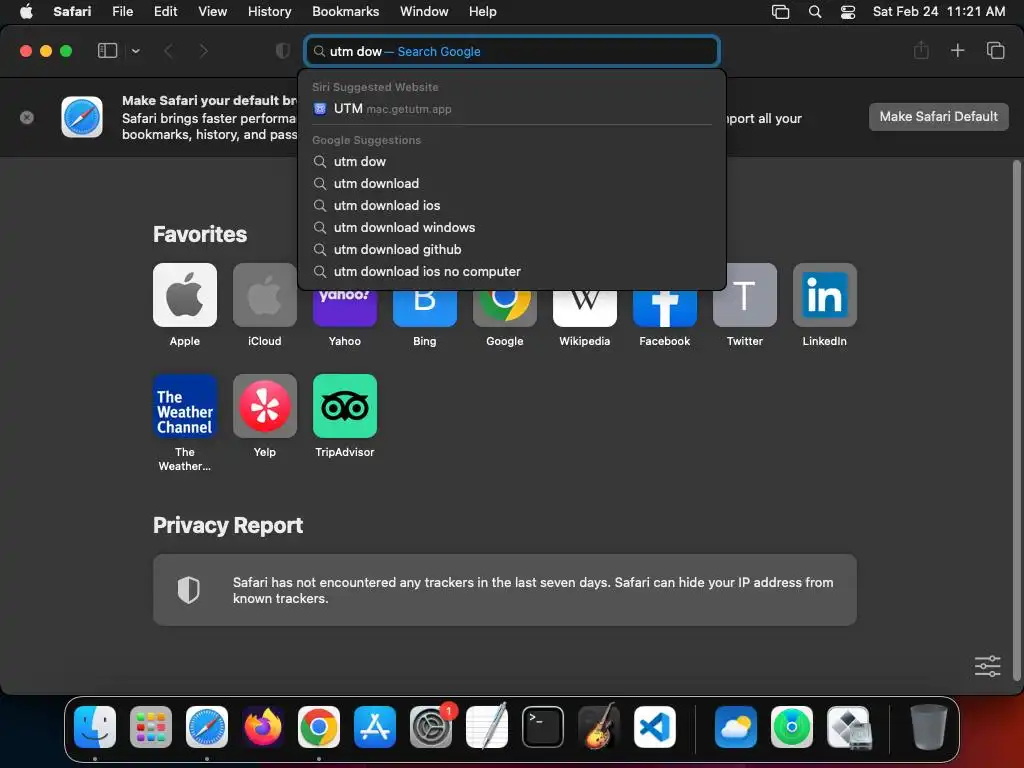The width and height of the screenshot is (1024, 768).
Task: Open the Yelp favorite
Action: (x=264, y=406)
